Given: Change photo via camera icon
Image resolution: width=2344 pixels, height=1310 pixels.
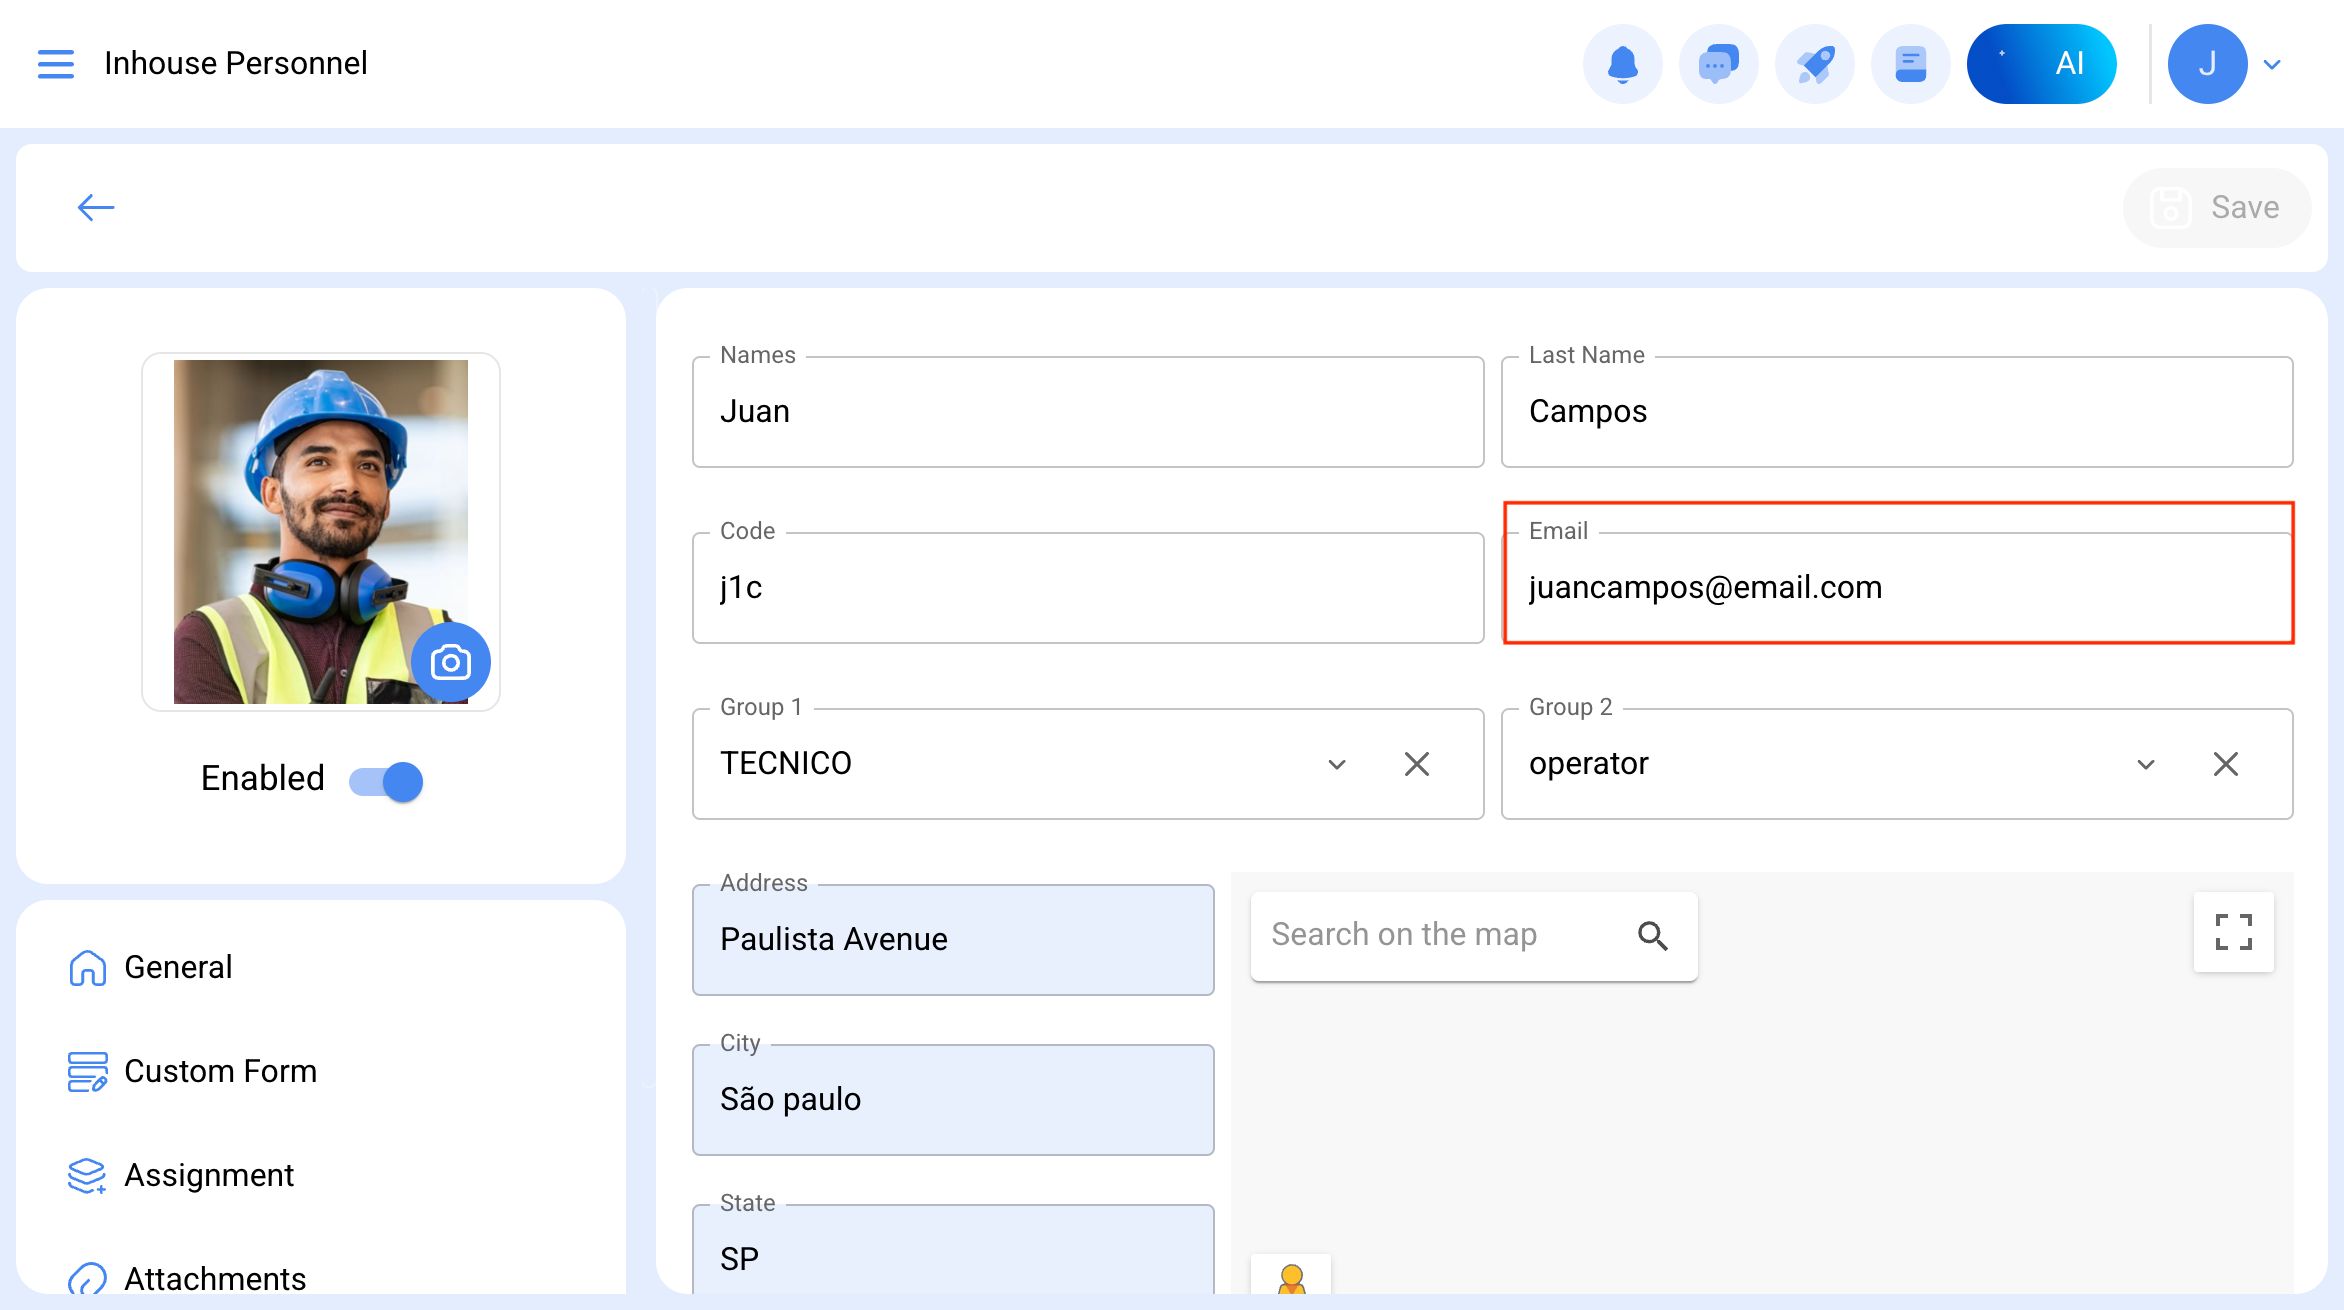Looking at the screenshot, I should coord(451,662).
